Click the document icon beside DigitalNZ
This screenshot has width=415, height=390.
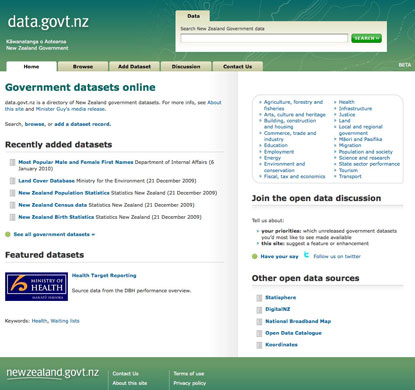259,310
